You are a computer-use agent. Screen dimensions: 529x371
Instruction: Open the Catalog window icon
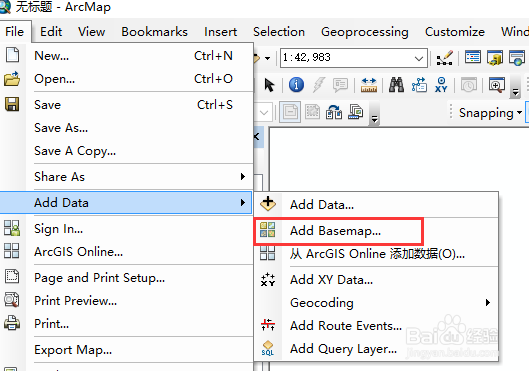coord(495,58)
